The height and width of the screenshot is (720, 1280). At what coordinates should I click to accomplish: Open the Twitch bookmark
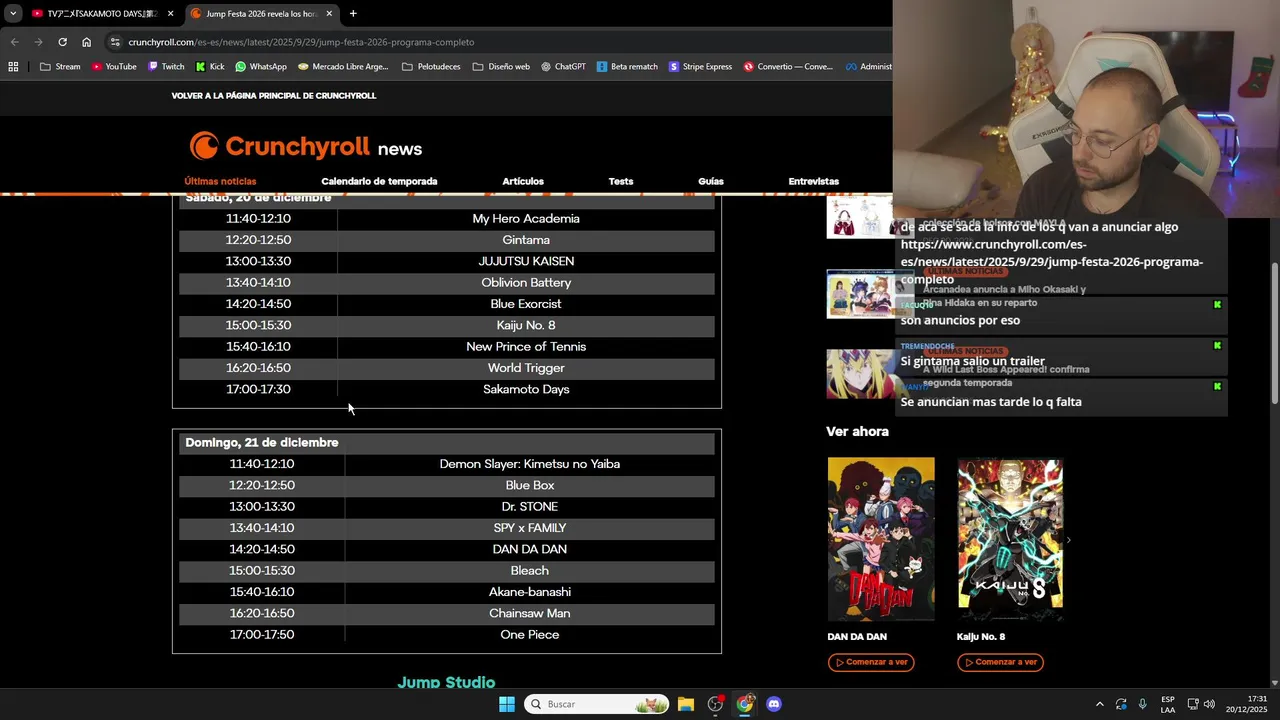coord(166,67)
